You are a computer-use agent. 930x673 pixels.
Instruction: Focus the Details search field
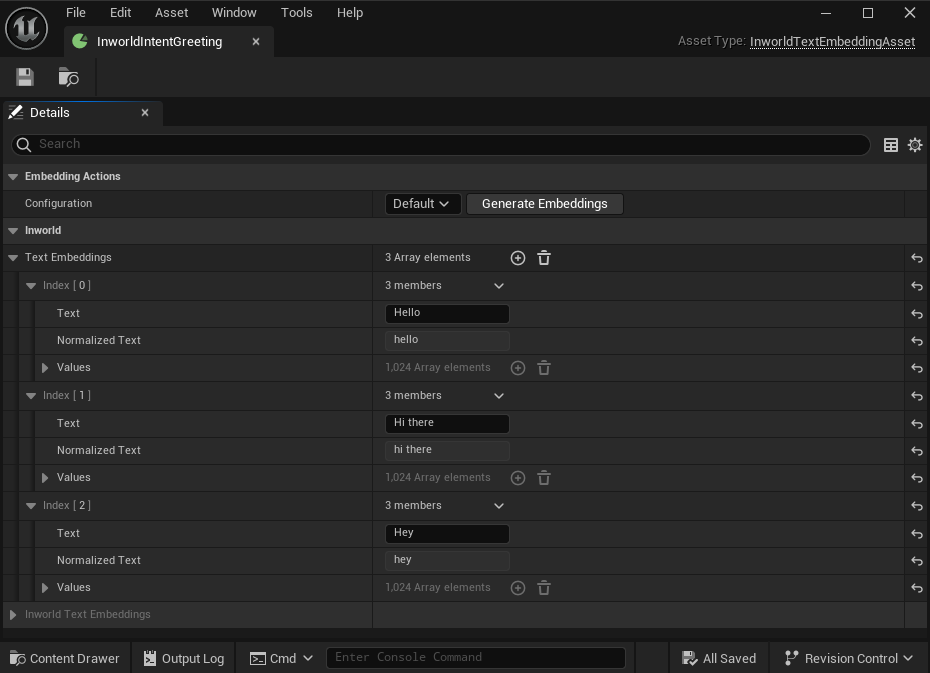pos(440,145)
